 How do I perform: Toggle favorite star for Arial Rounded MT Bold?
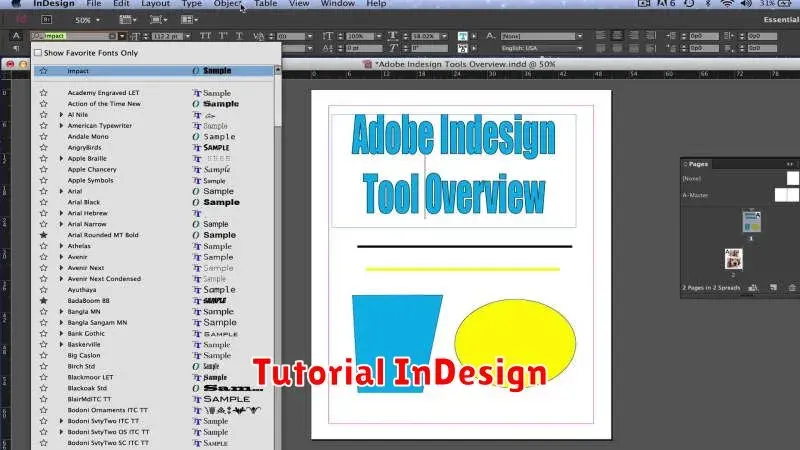(x=43, y=235)
